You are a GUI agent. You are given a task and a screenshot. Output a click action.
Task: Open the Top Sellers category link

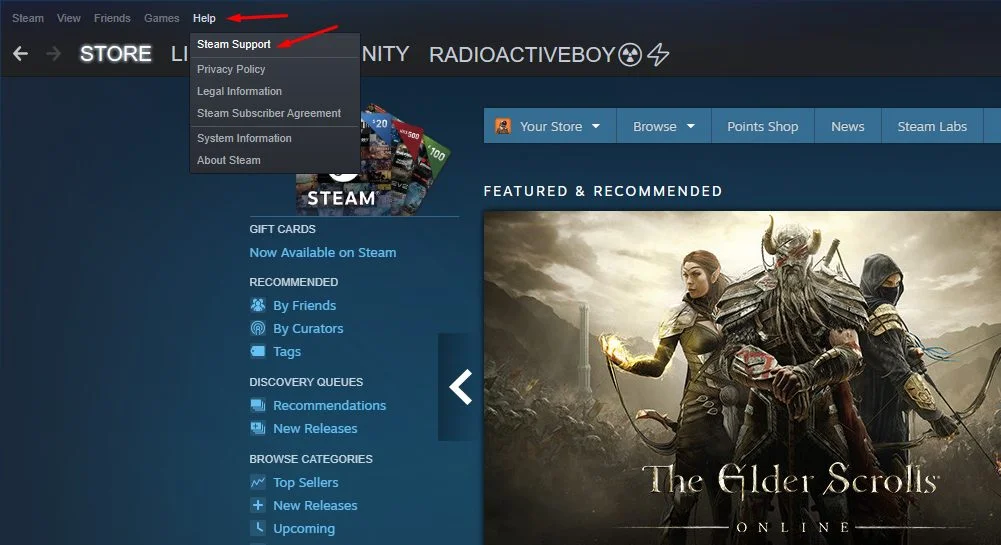306,482
